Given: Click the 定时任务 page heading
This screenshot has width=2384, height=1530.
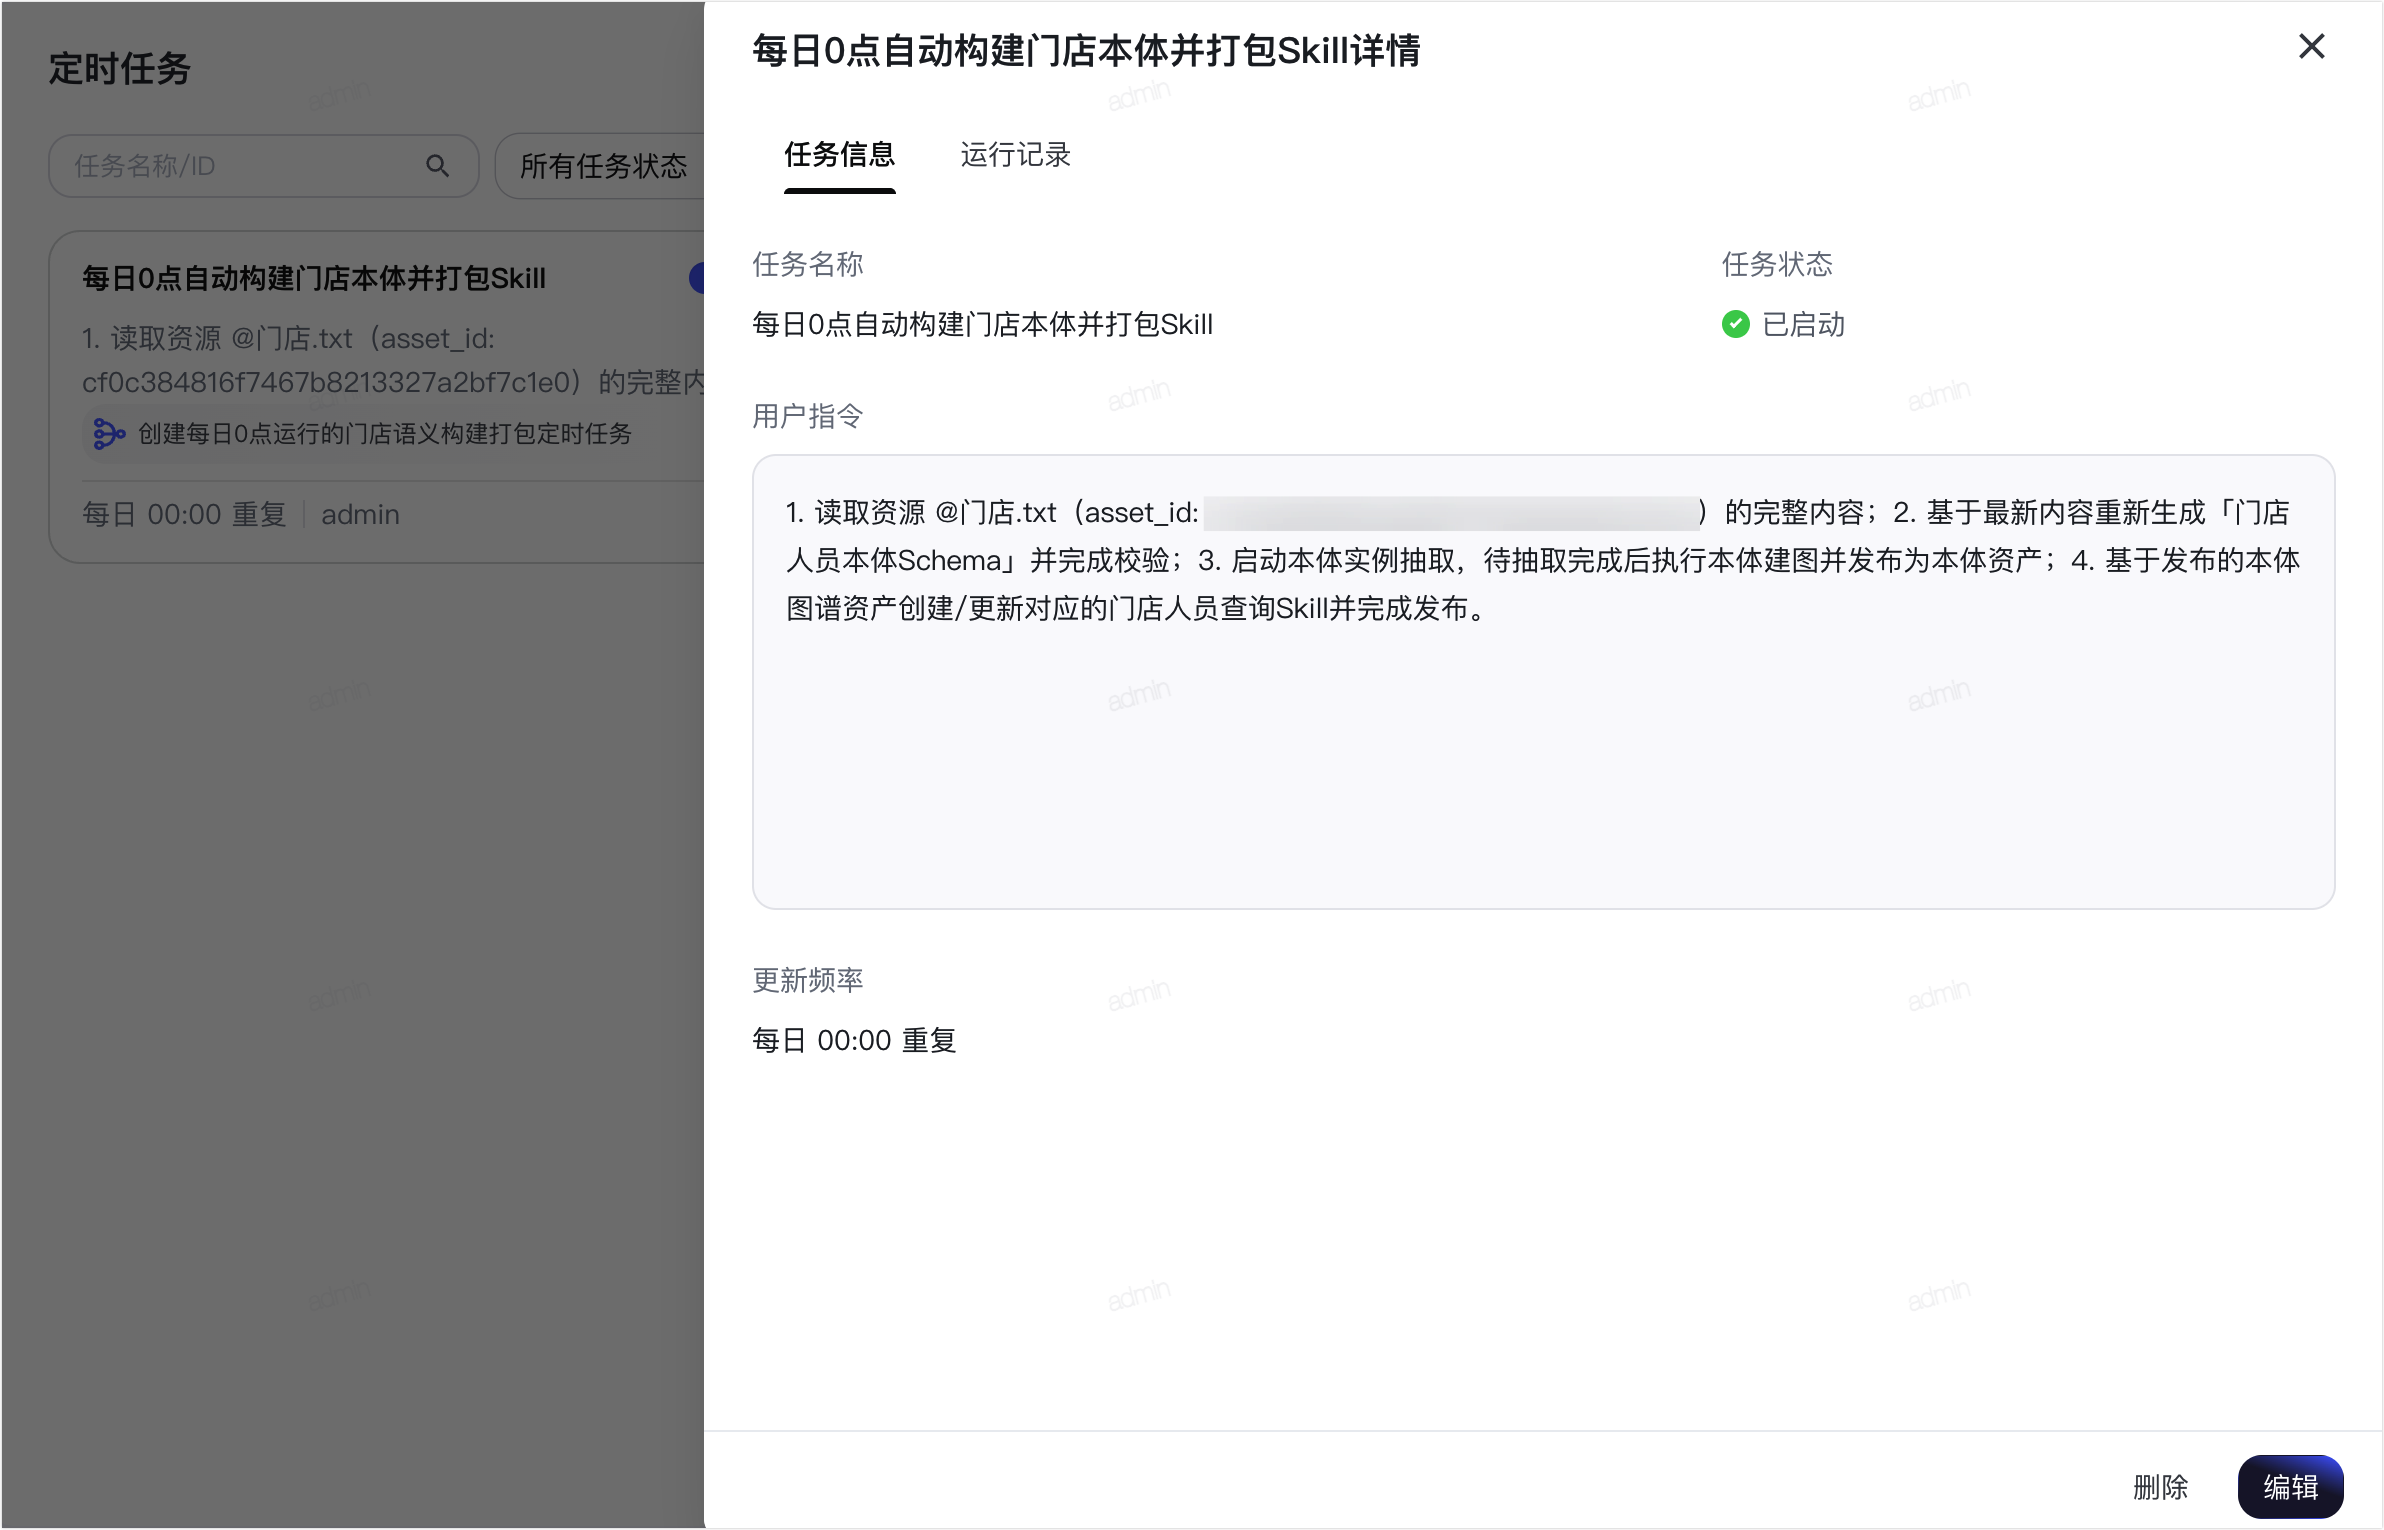Looking at the screenshot, I should tap(119, 68).
